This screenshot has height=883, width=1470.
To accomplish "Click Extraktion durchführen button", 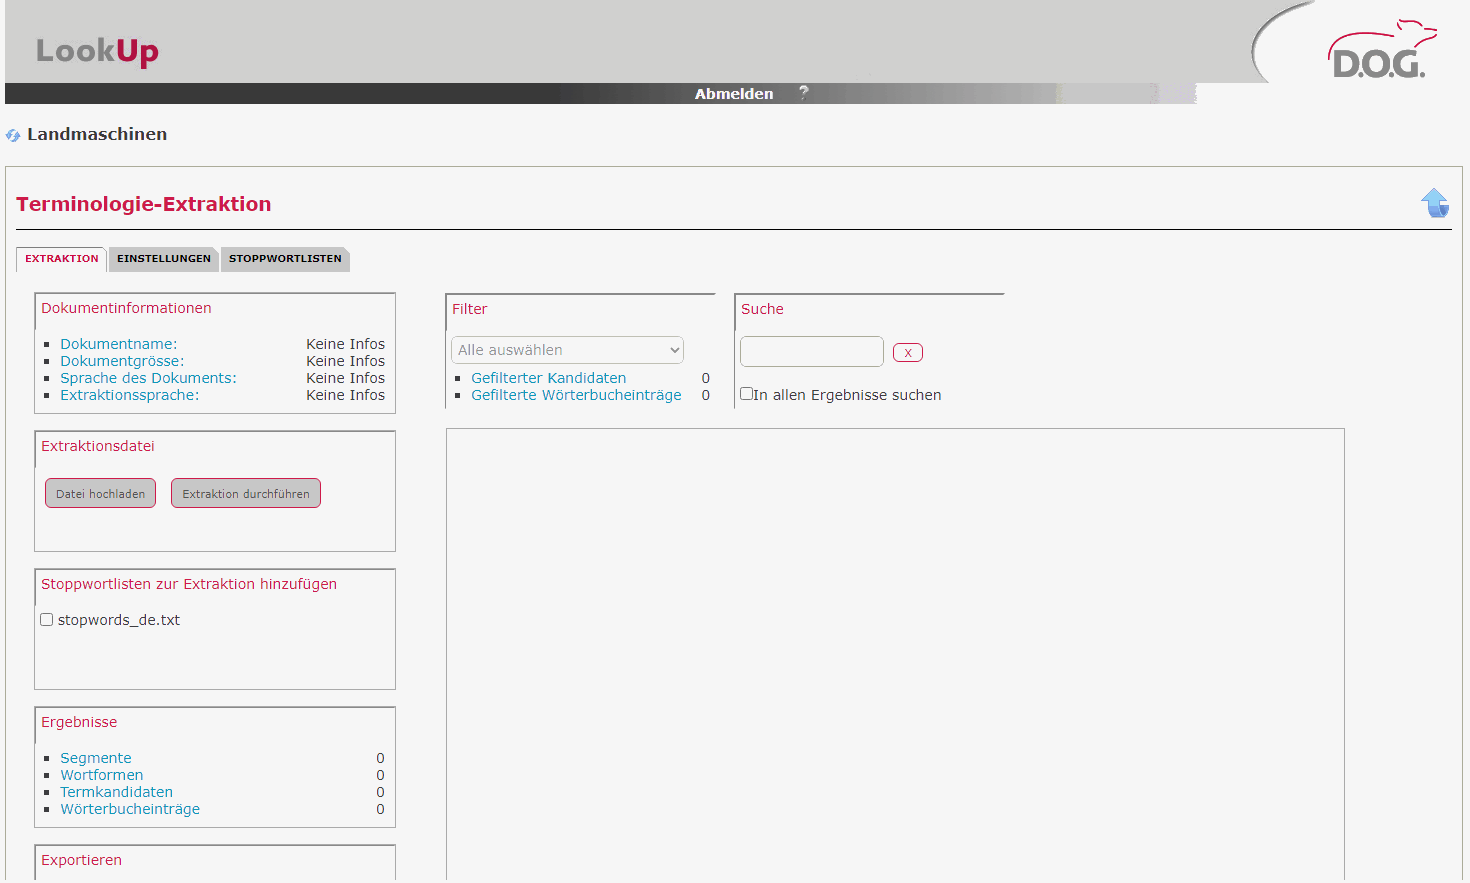I will (x=246, y=493).
